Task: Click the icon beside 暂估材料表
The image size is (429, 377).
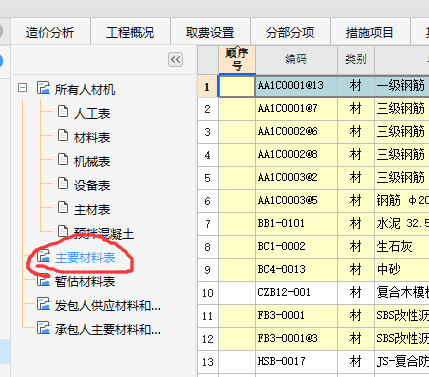Action: 43,280
